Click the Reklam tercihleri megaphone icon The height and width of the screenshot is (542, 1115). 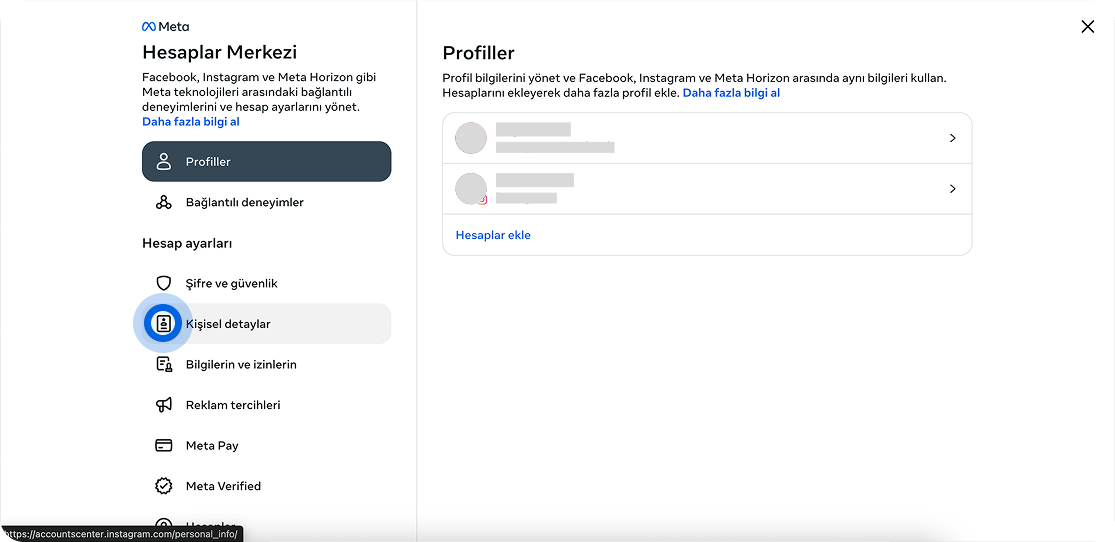tap(164, 405)
